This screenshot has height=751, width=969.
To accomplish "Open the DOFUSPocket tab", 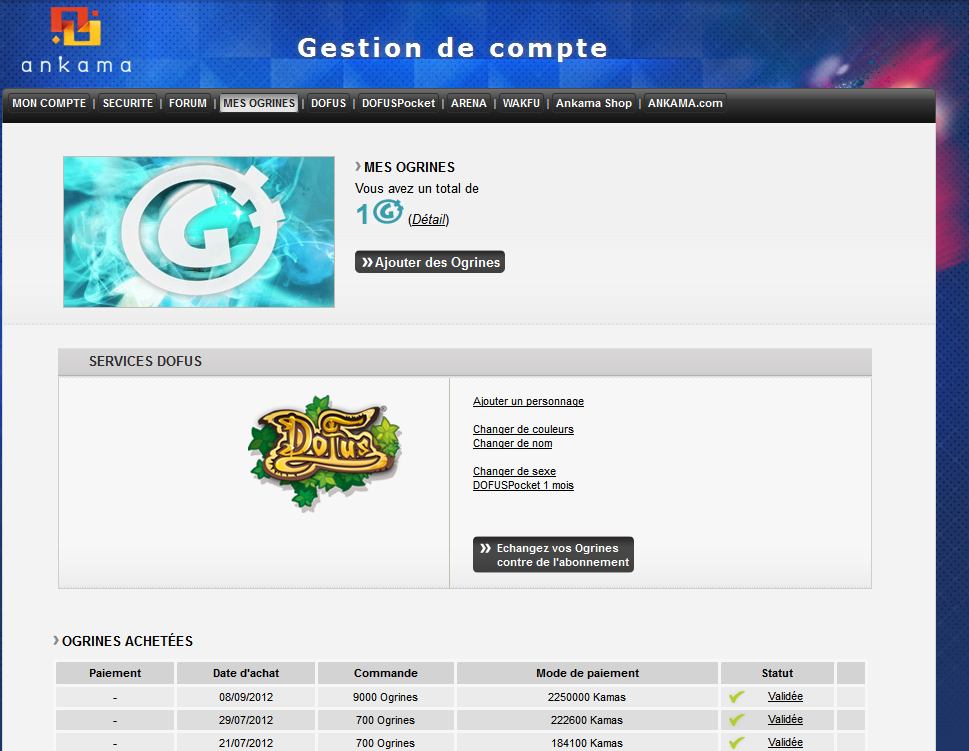I will pyautogui.click(x=399, y=103).
